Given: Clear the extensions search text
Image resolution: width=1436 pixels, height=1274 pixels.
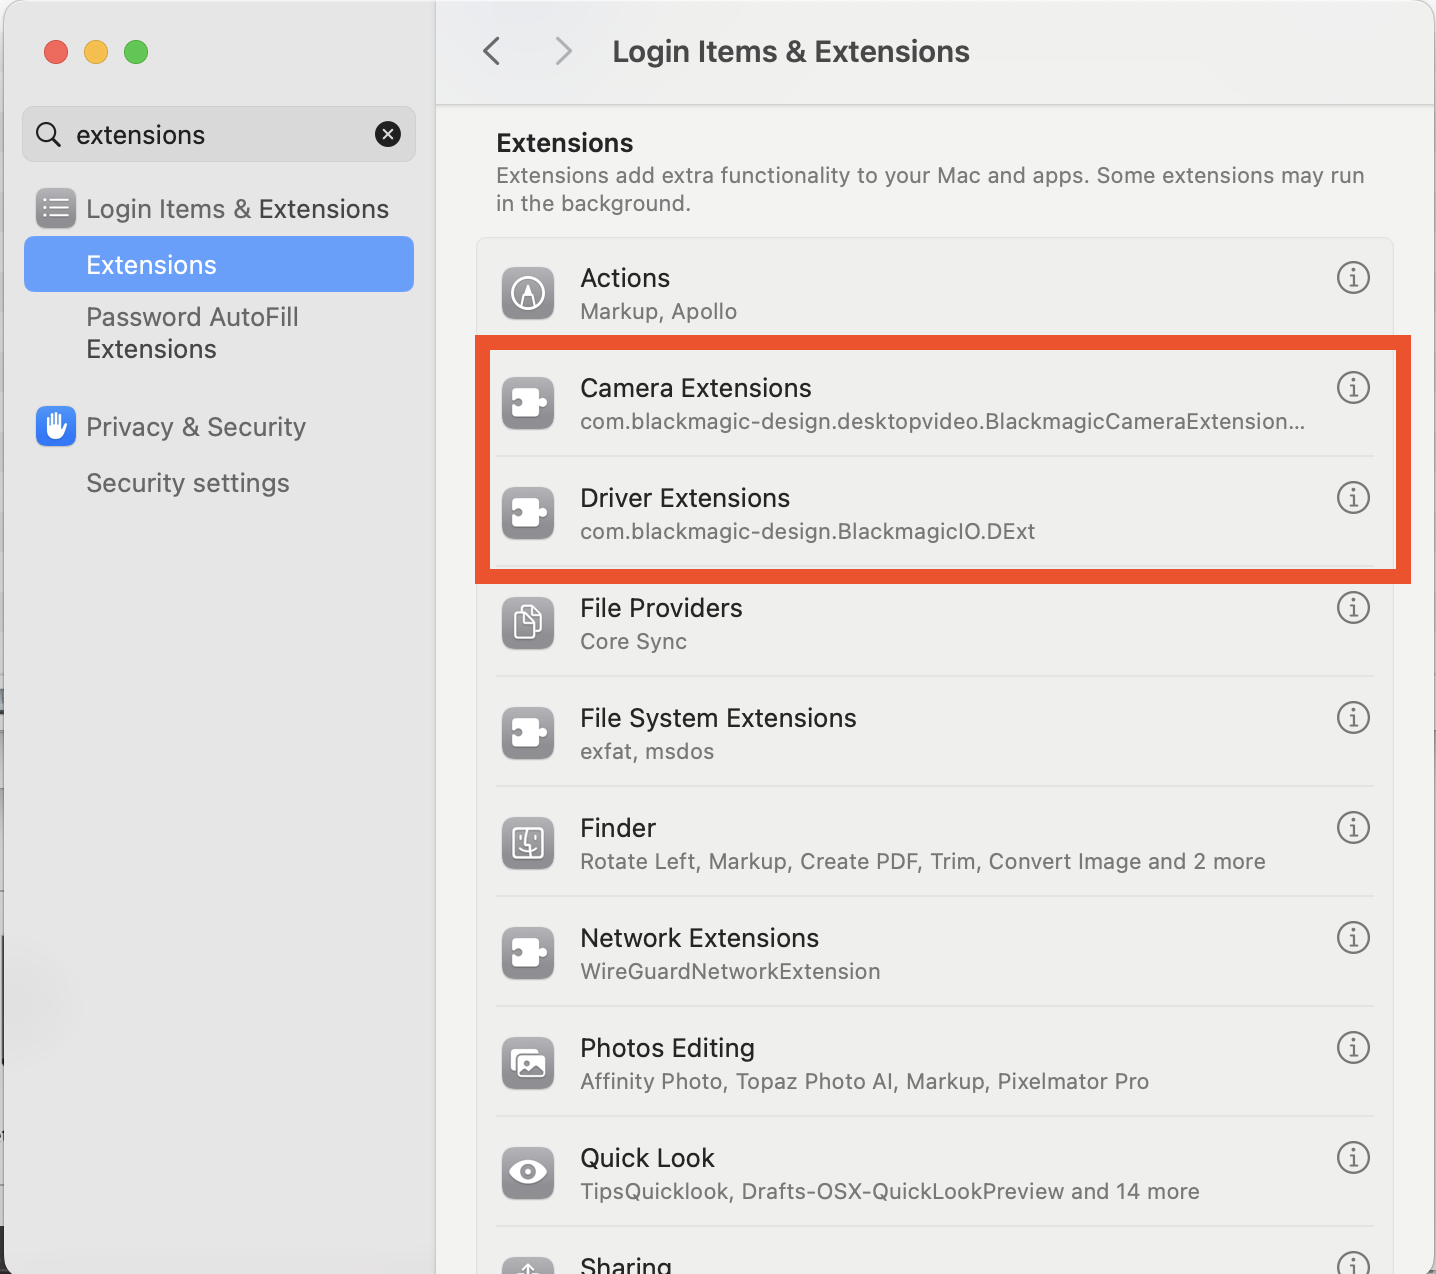Looking at the screenshot, I should tap(388, 134).
